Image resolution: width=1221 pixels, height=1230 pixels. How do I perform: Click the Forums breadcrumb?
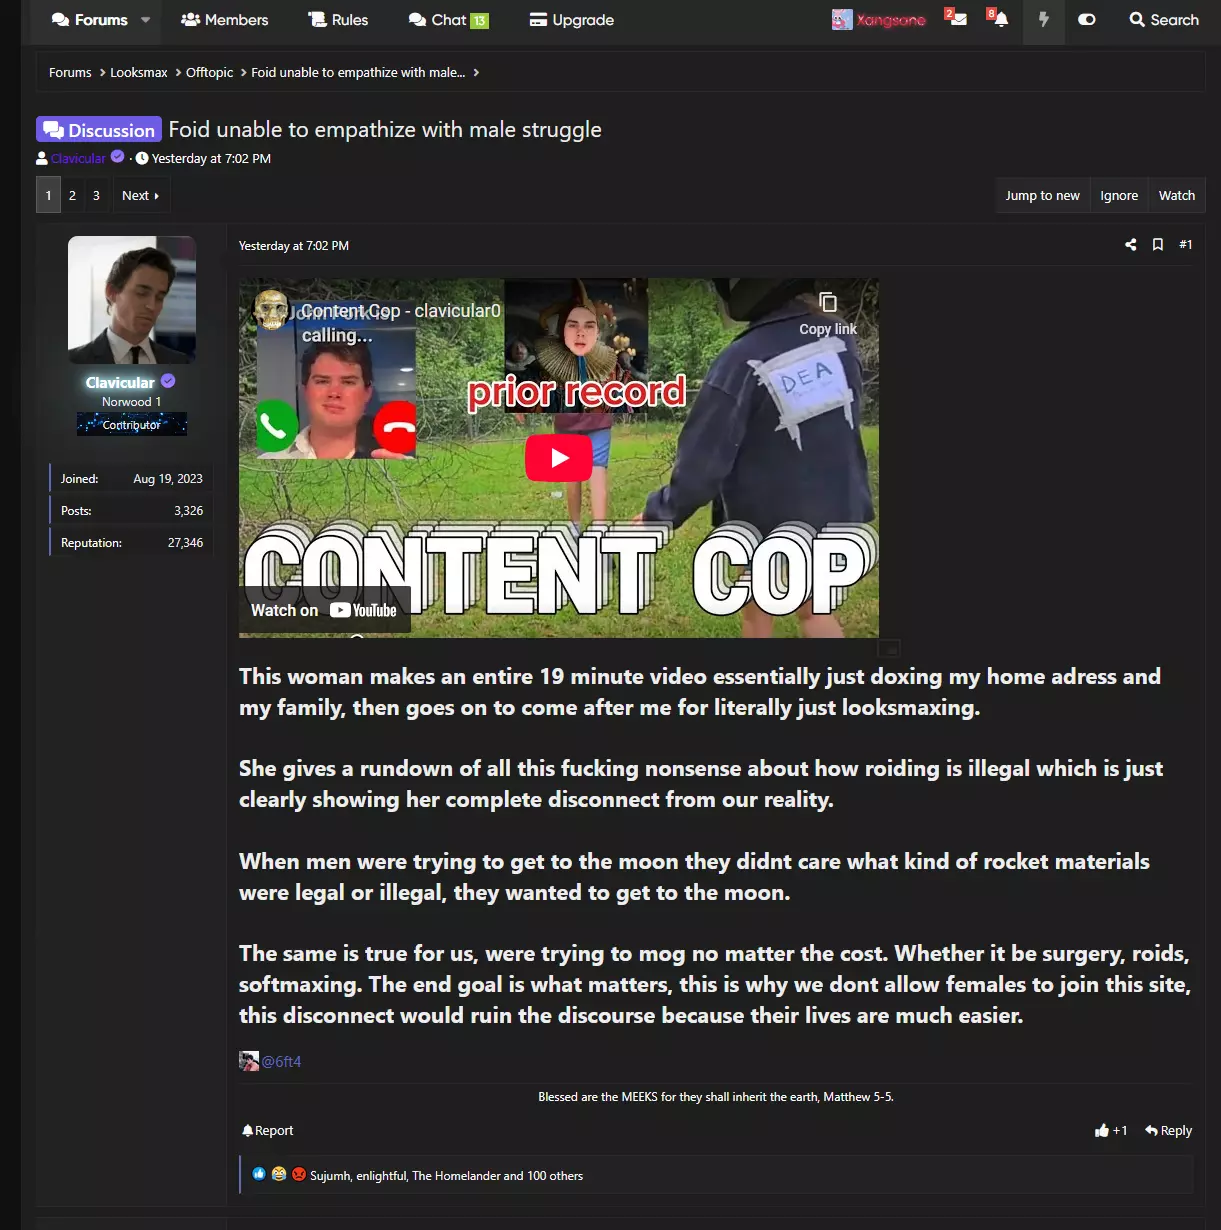[70, 73]
